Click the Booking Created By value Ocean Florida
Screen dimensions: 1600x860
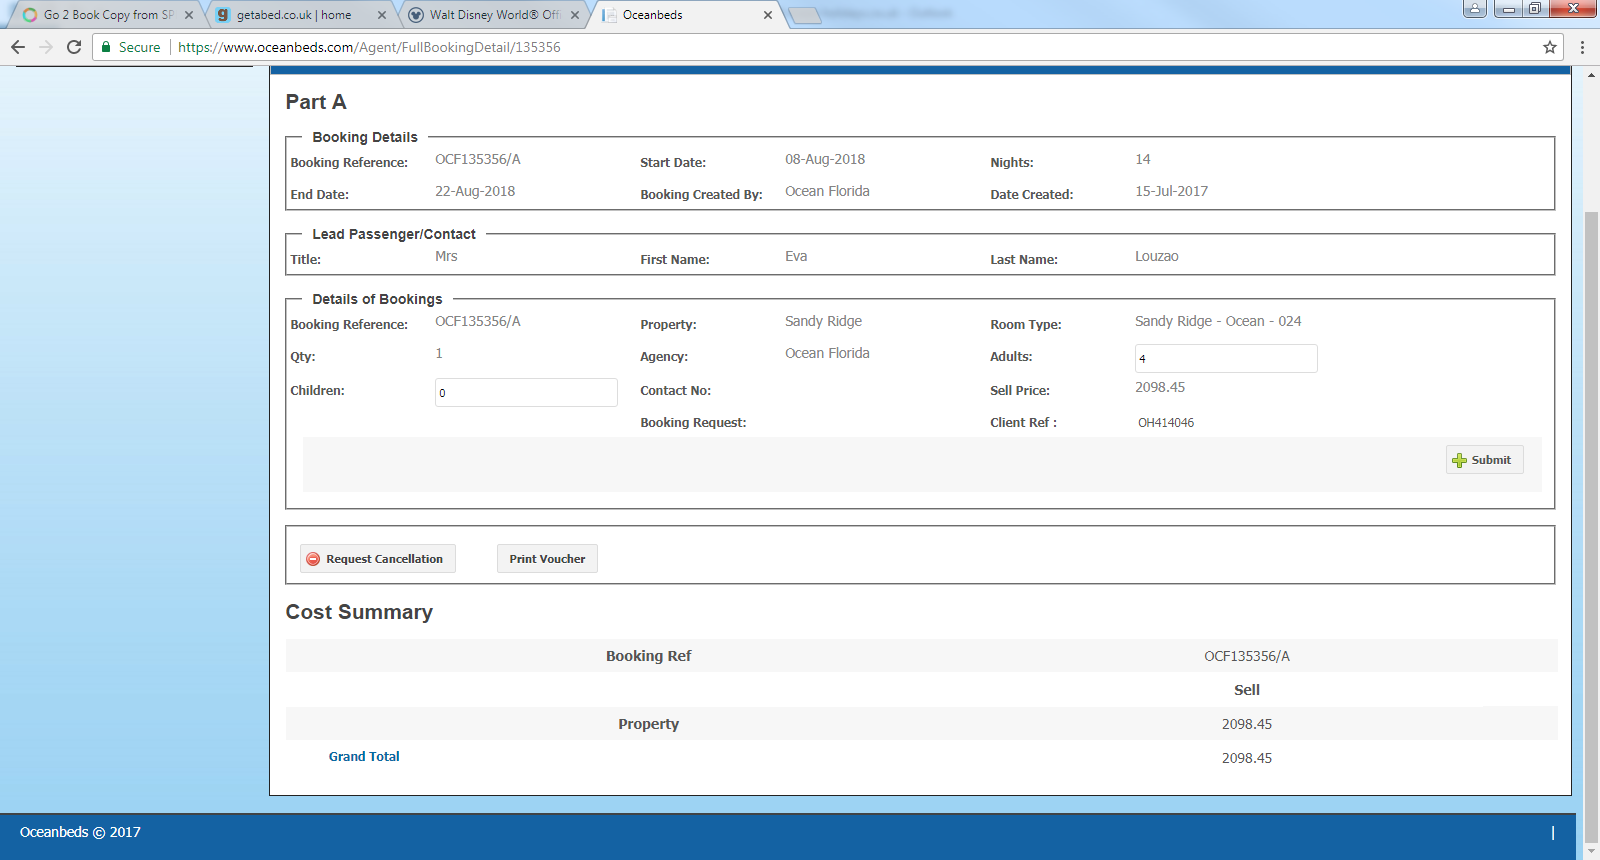point(827,191)
